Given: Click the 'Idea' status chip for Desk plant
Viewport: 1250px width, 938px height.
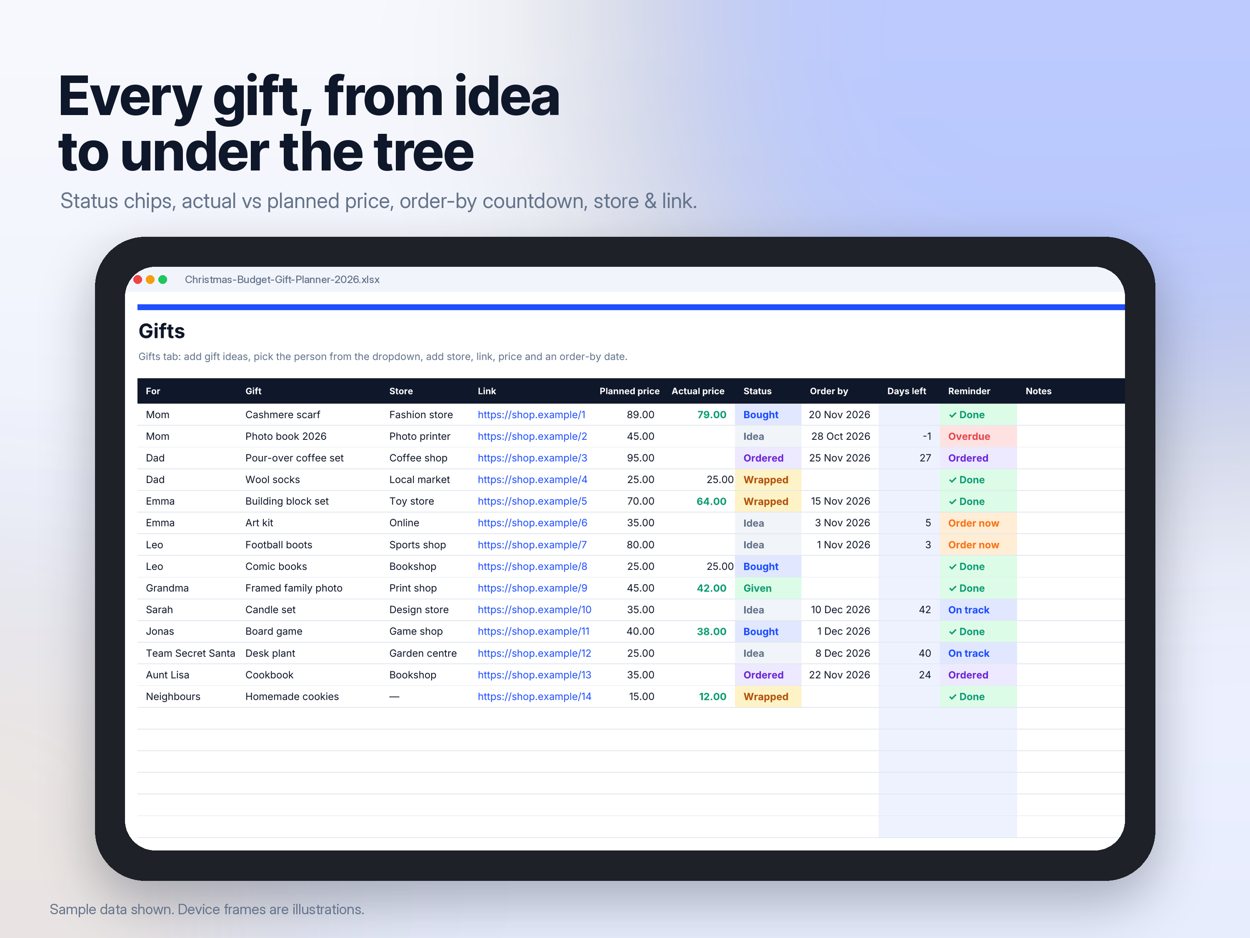Looking at the screenshot, I should 768,653.
